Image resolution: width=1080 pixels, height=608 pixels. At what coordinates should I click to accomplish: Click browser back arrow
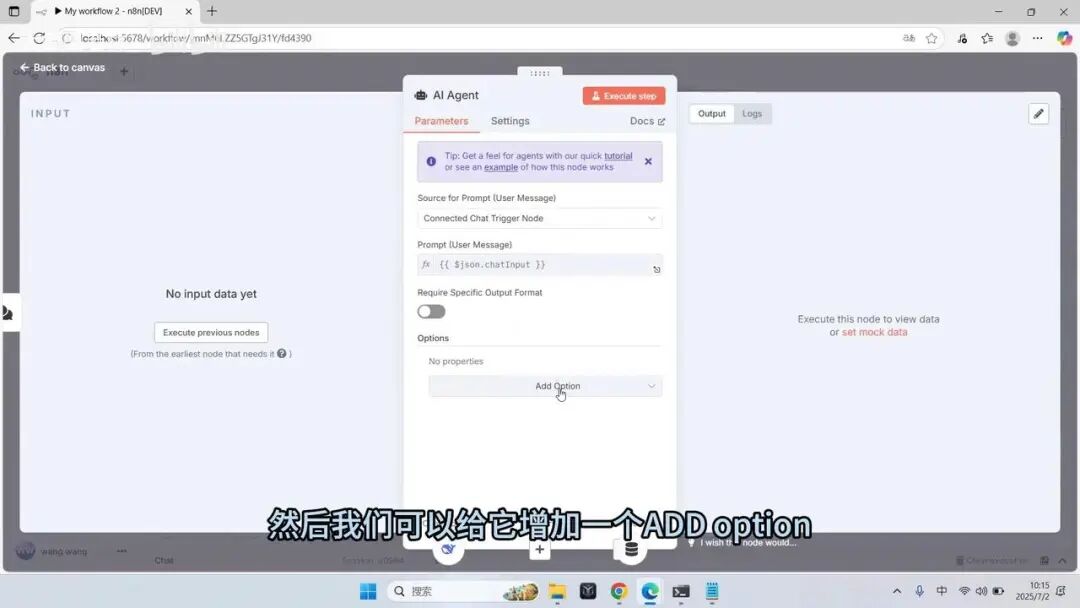(14, 38)
